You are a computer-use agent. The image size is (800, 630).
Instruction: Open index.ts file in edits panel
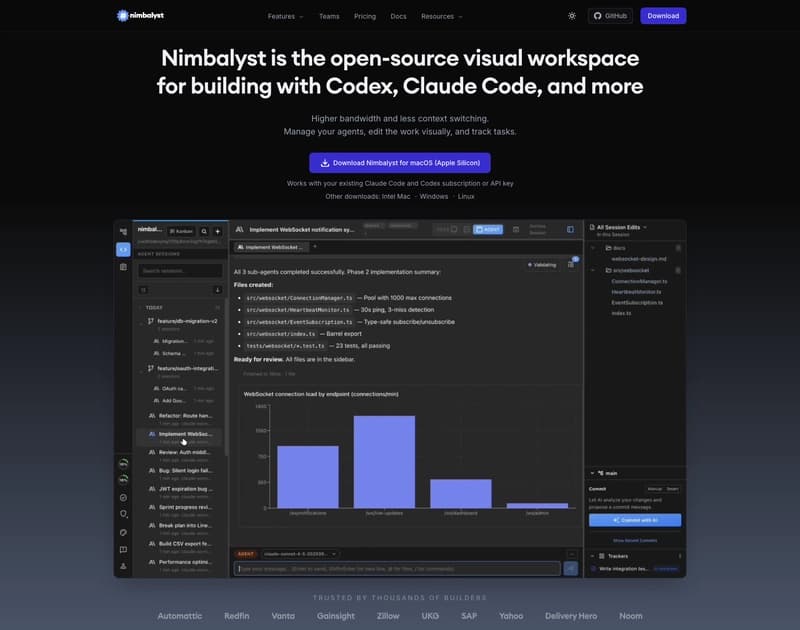621,313
